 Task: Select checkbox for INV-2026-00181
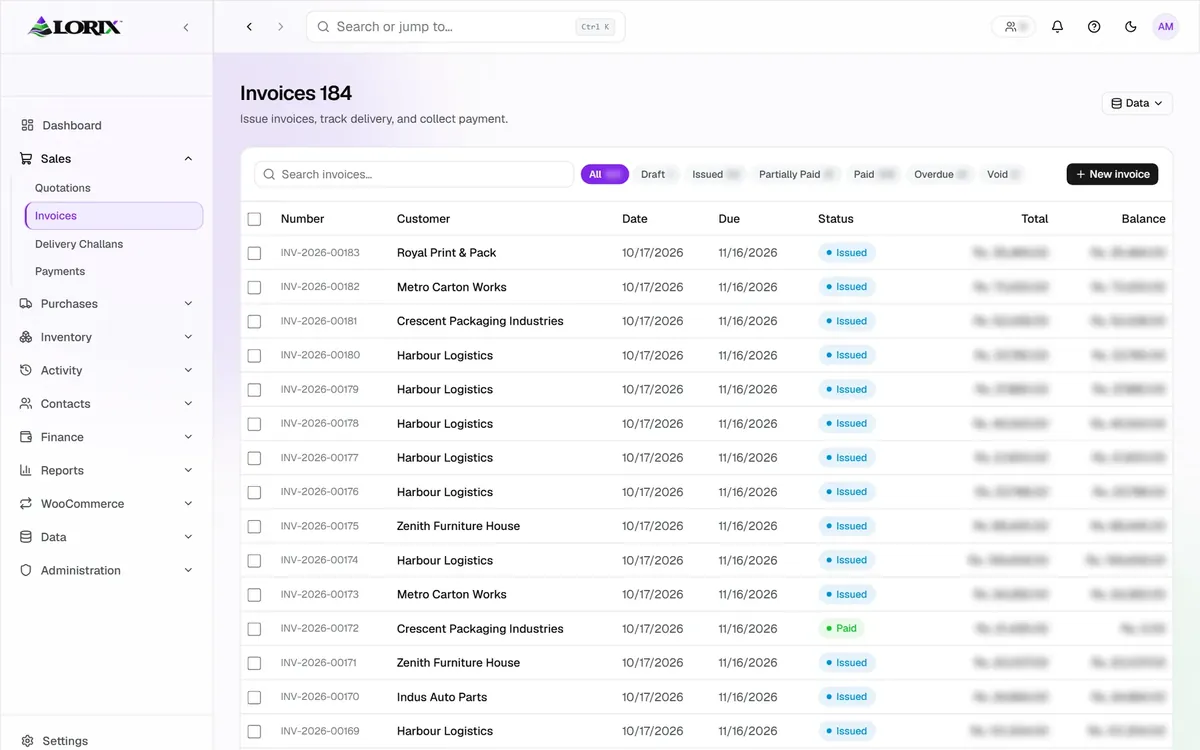pyautogui.click(x=254, y=321)
